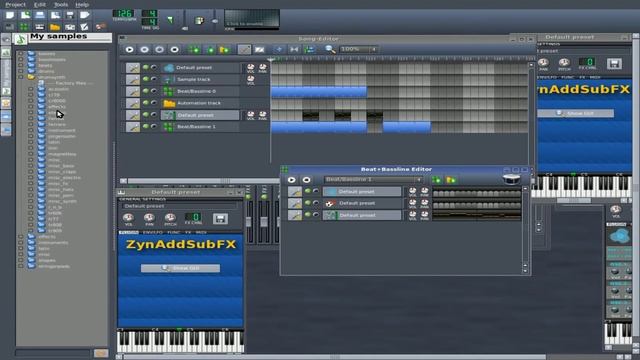Open the 100% zoom dropdown in Song-Editor
Image resolution: width=640 pixels, height=360 pixels.
(359, 49)
